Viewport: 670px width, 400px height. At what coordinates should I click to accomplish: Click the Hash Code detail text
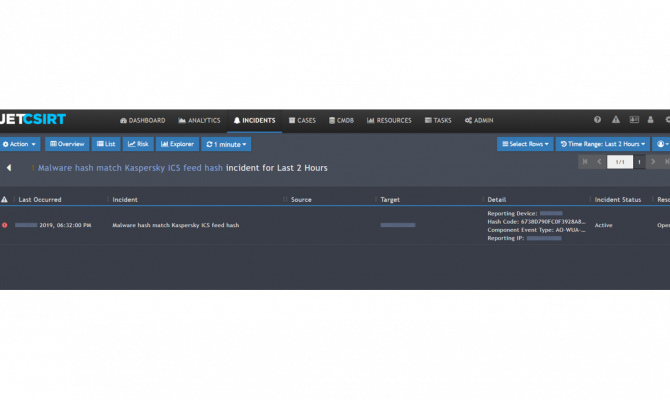[x=536, y=222]
